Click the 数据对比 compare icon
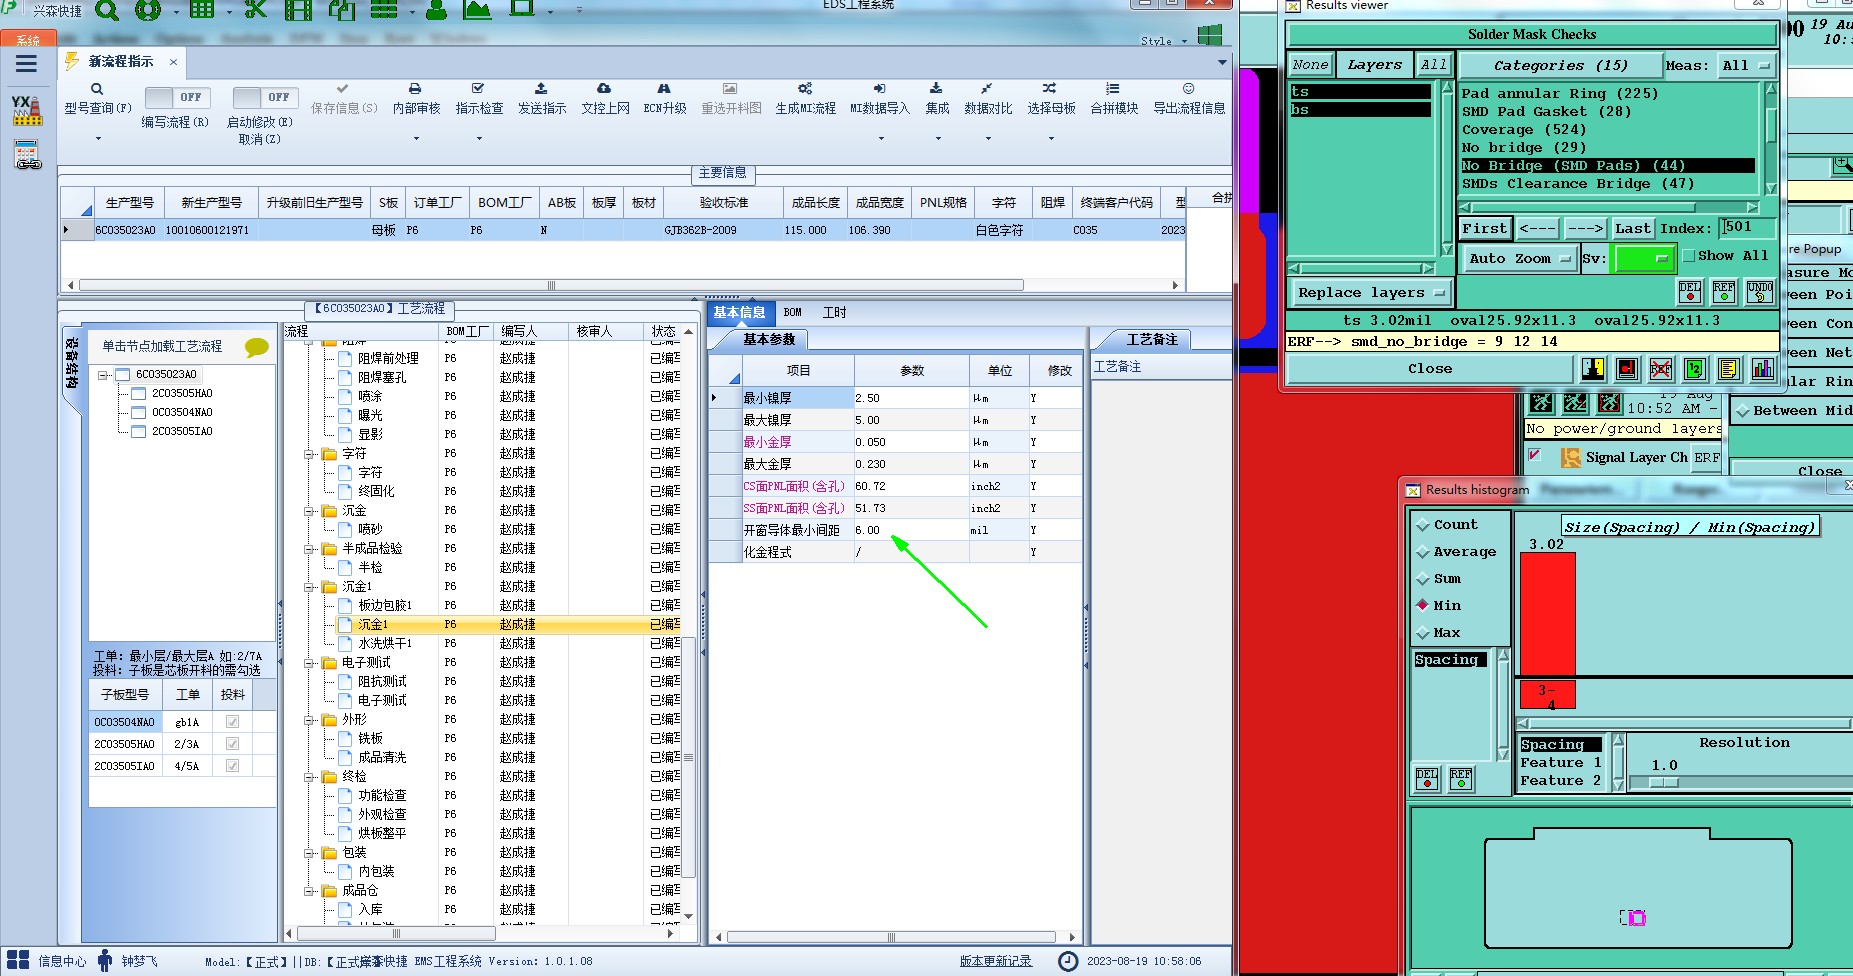Image resolution: width=1853 pixels, height=976 pixels. pyautogui.click(x=987, y=89)
